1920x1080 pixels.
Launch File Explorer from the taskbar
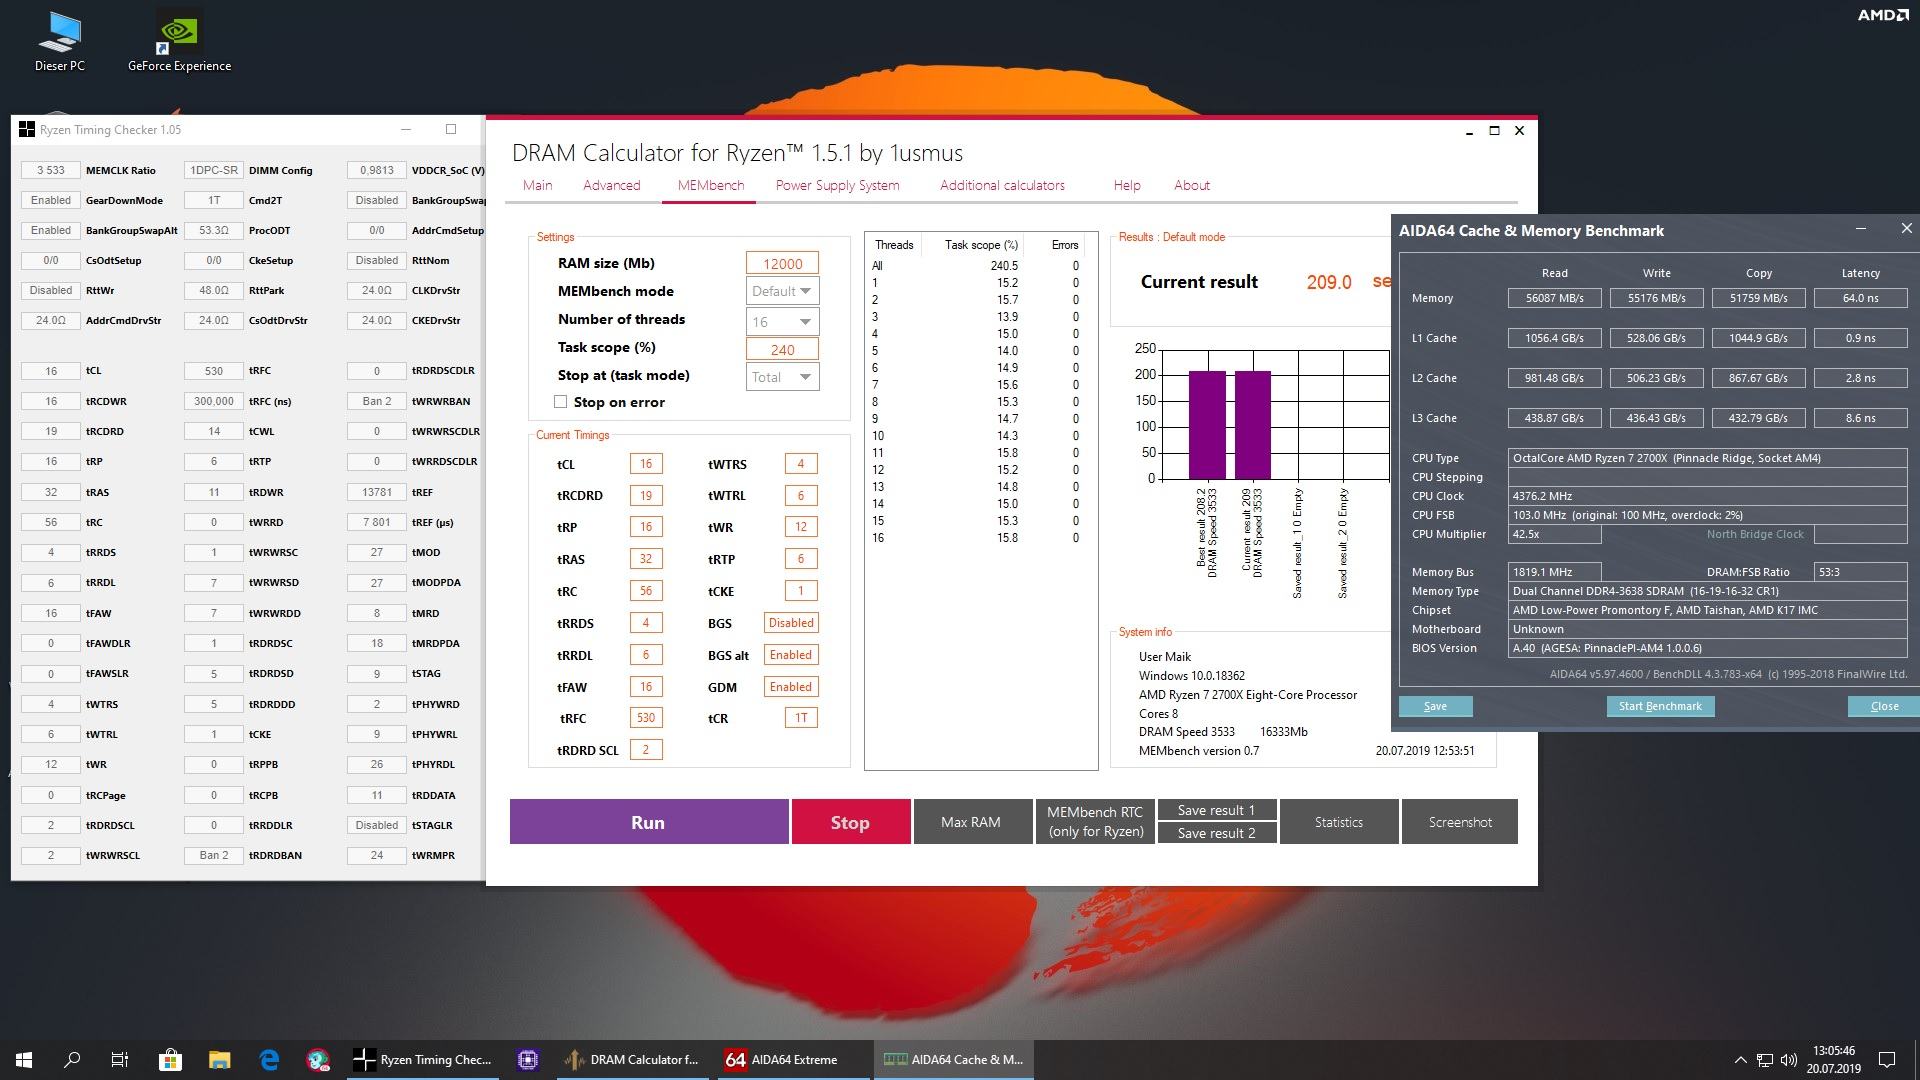click(x=220, y=1059)
